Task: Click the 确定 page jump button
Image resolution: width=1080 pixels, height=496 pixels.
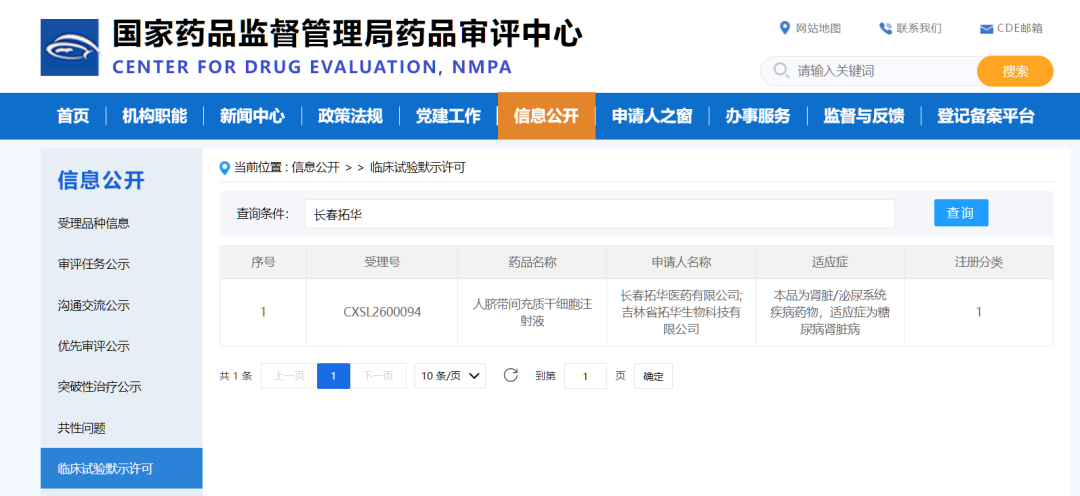Action: pos(653,376)
